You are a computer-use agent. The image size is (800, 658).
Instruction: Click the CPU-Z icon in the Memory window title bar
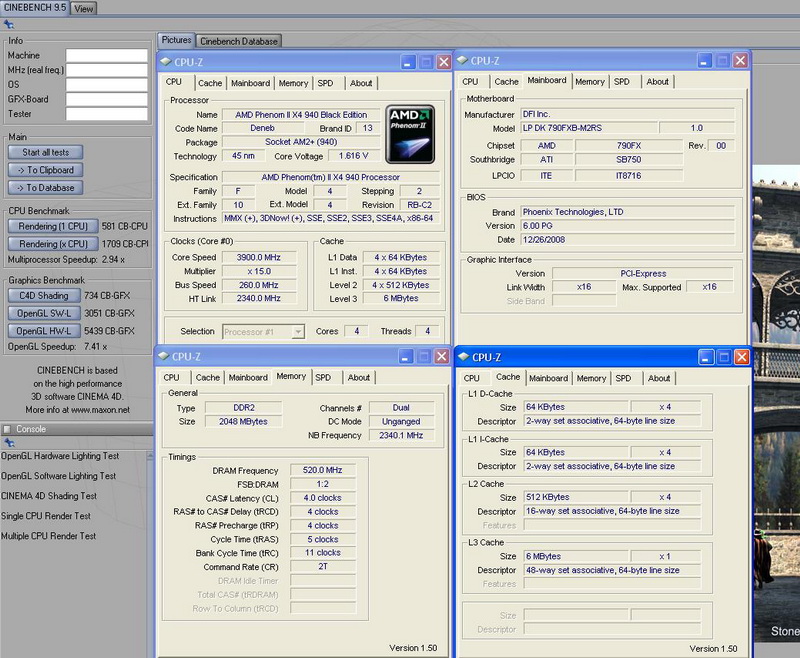coord(165,356)
